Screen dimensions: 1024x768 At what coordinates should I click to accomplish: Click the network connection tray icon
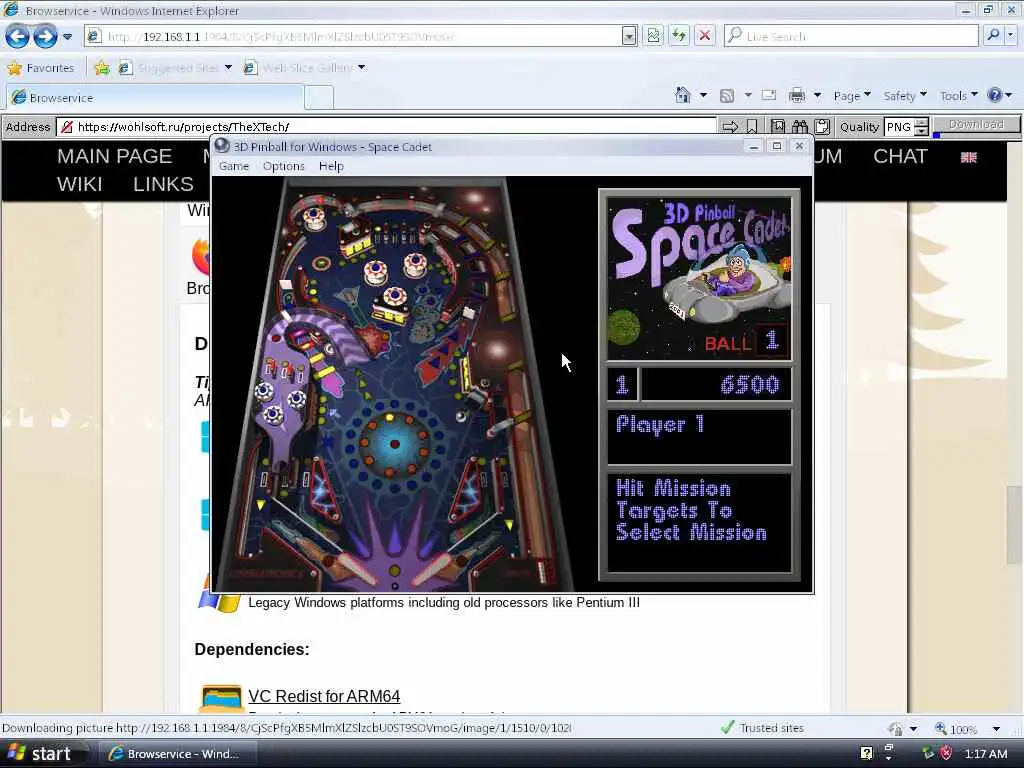tap(927, 753)
